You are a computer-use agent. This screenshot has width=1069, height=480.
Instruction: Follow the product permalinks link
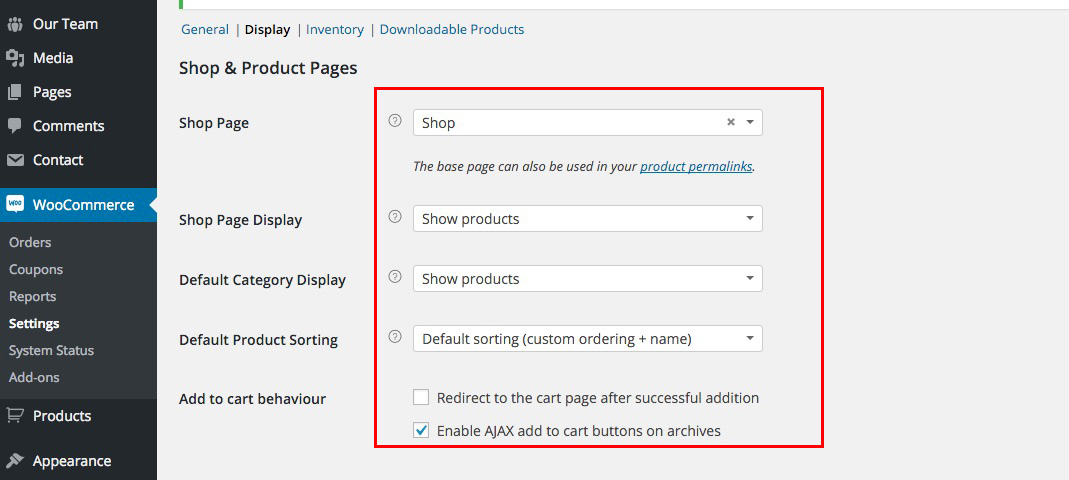[696, 167]
